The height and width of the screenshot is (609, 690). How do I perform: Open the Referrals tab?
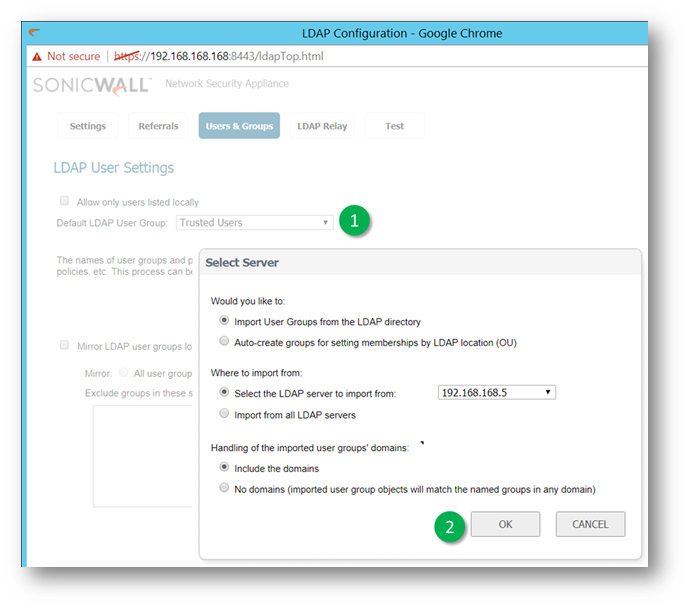tap(158, 126)
